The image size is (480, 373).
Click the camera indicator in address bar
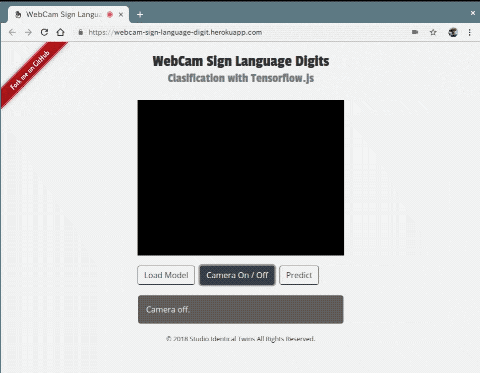coord(415,32)
